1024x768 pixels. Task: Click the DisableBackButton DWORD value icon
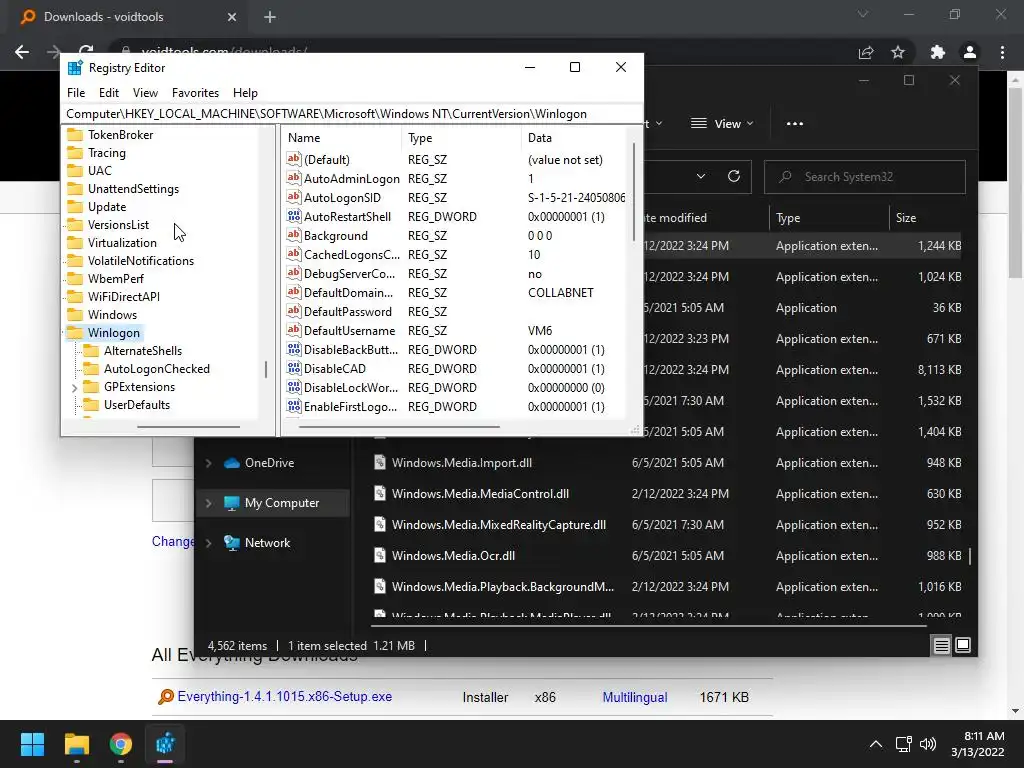[294, 349]
